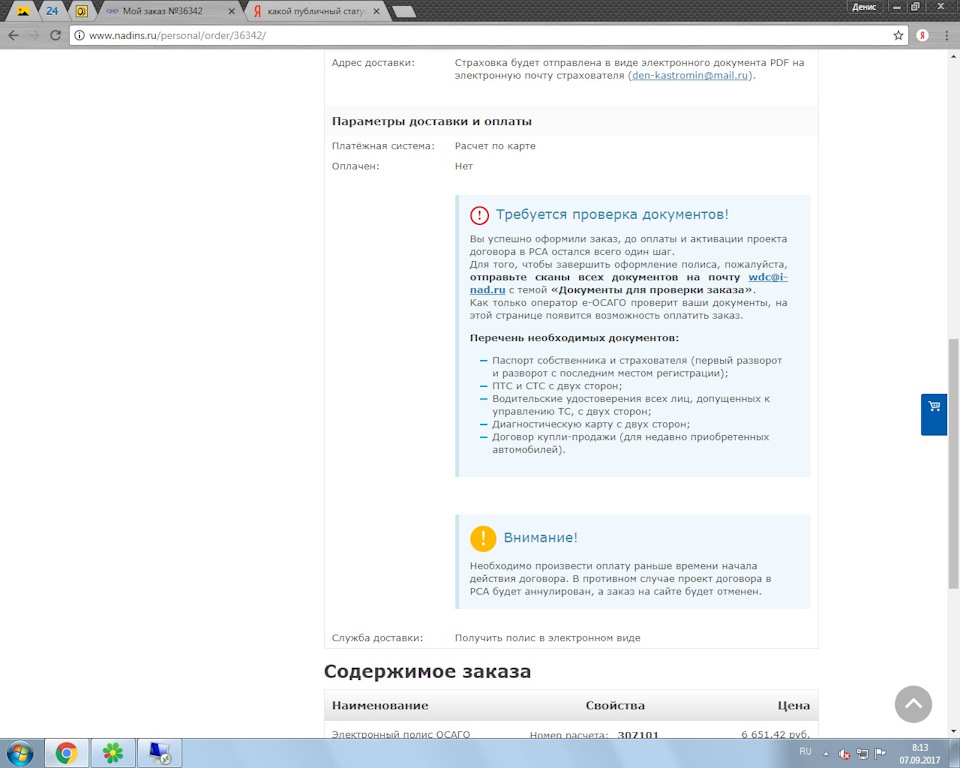The image size is (960, 768).
Task: Click the 'Требуется проверка документов!' heading
Action: pyautogui.click(x=612, y=214)
